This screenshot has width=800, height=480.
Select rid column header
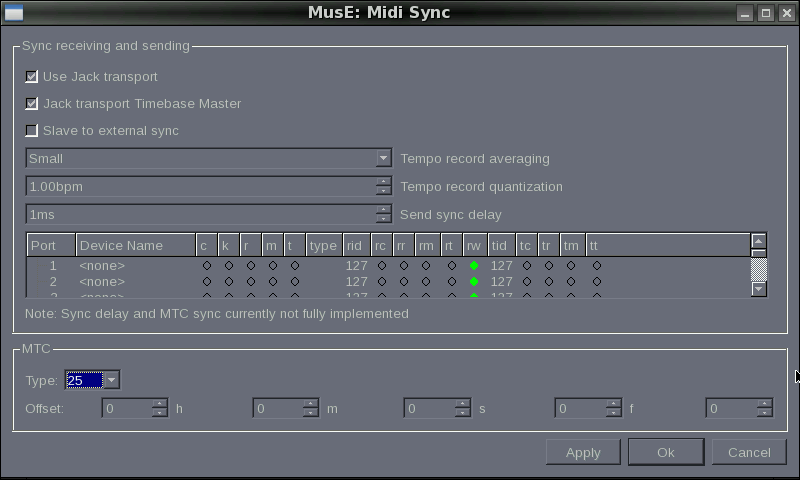[357, 245]
